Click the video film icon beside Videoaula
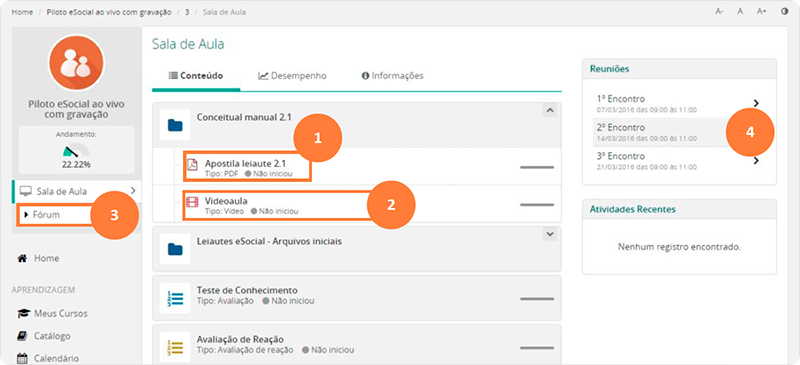The height and width of the screenshot is (365, 800). click(192, 202)
